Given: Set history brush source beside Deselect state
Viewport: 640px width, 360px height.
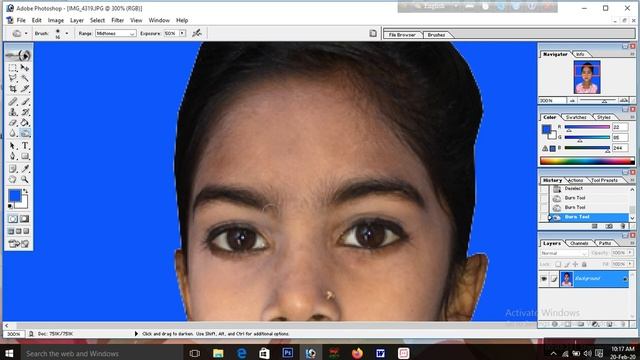Looking at the screenshot, I should click(x=544, y=189).
